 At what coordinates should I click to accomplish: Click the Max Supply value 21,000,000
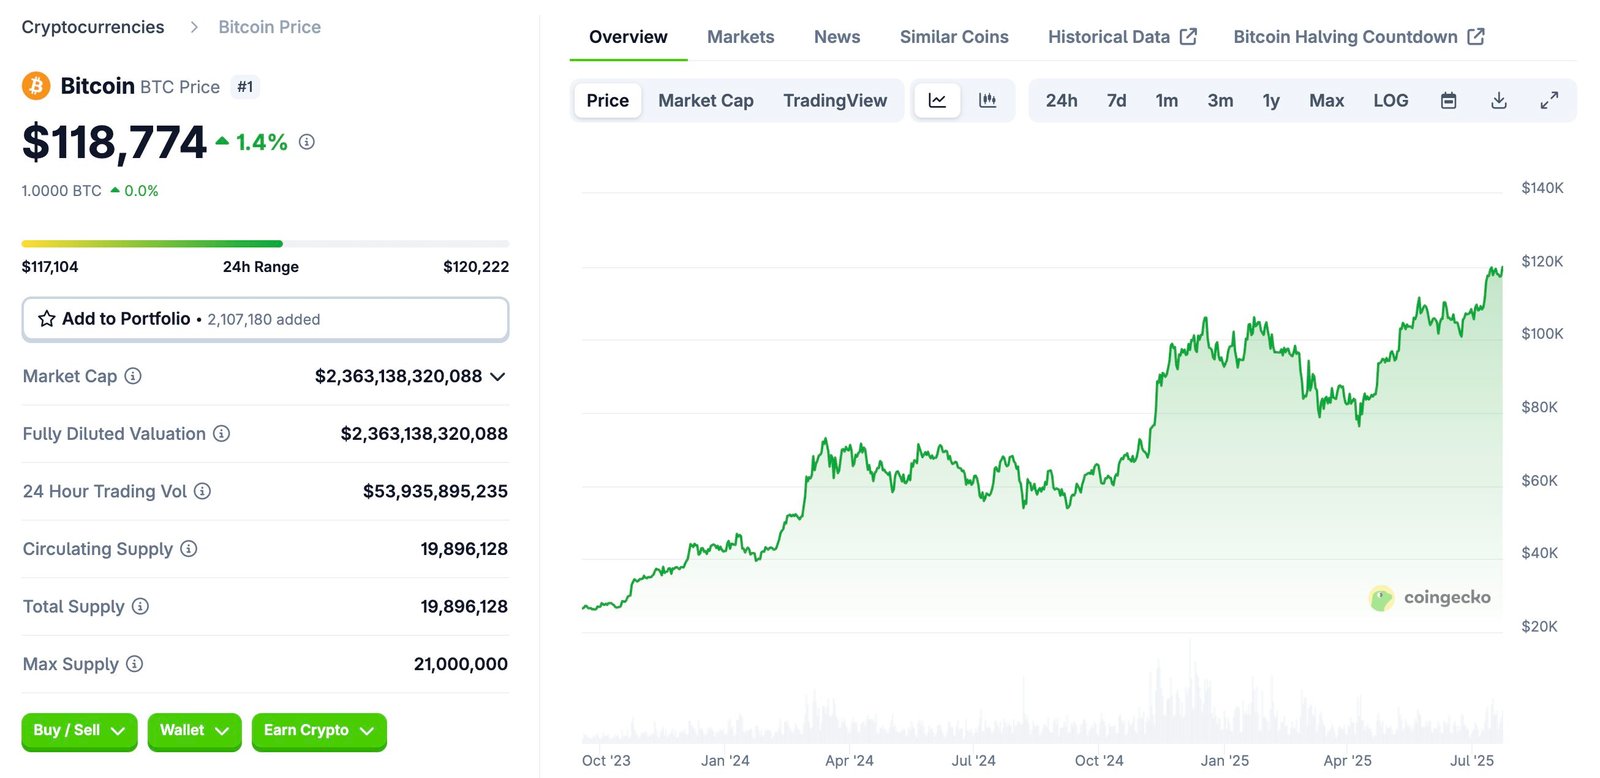coord(461,664)
